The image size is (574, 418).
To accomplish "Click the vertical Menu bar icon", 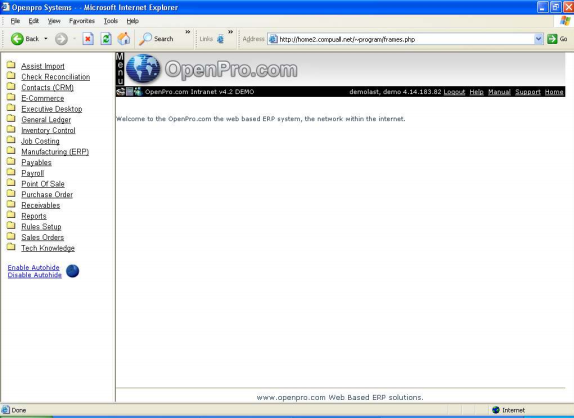I will pyautogui.click(x=120, y=69).
